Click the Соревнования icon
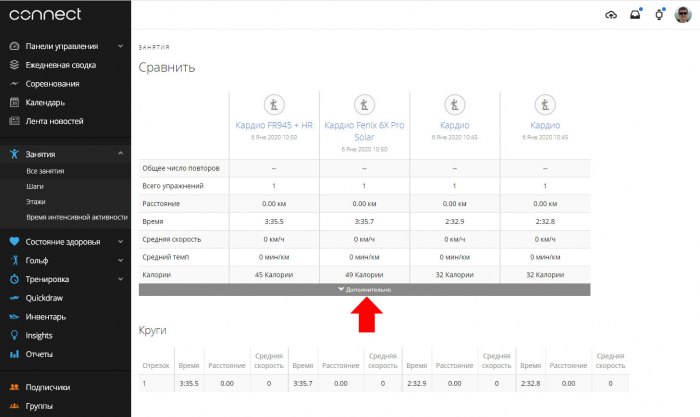 click(14, 83)
